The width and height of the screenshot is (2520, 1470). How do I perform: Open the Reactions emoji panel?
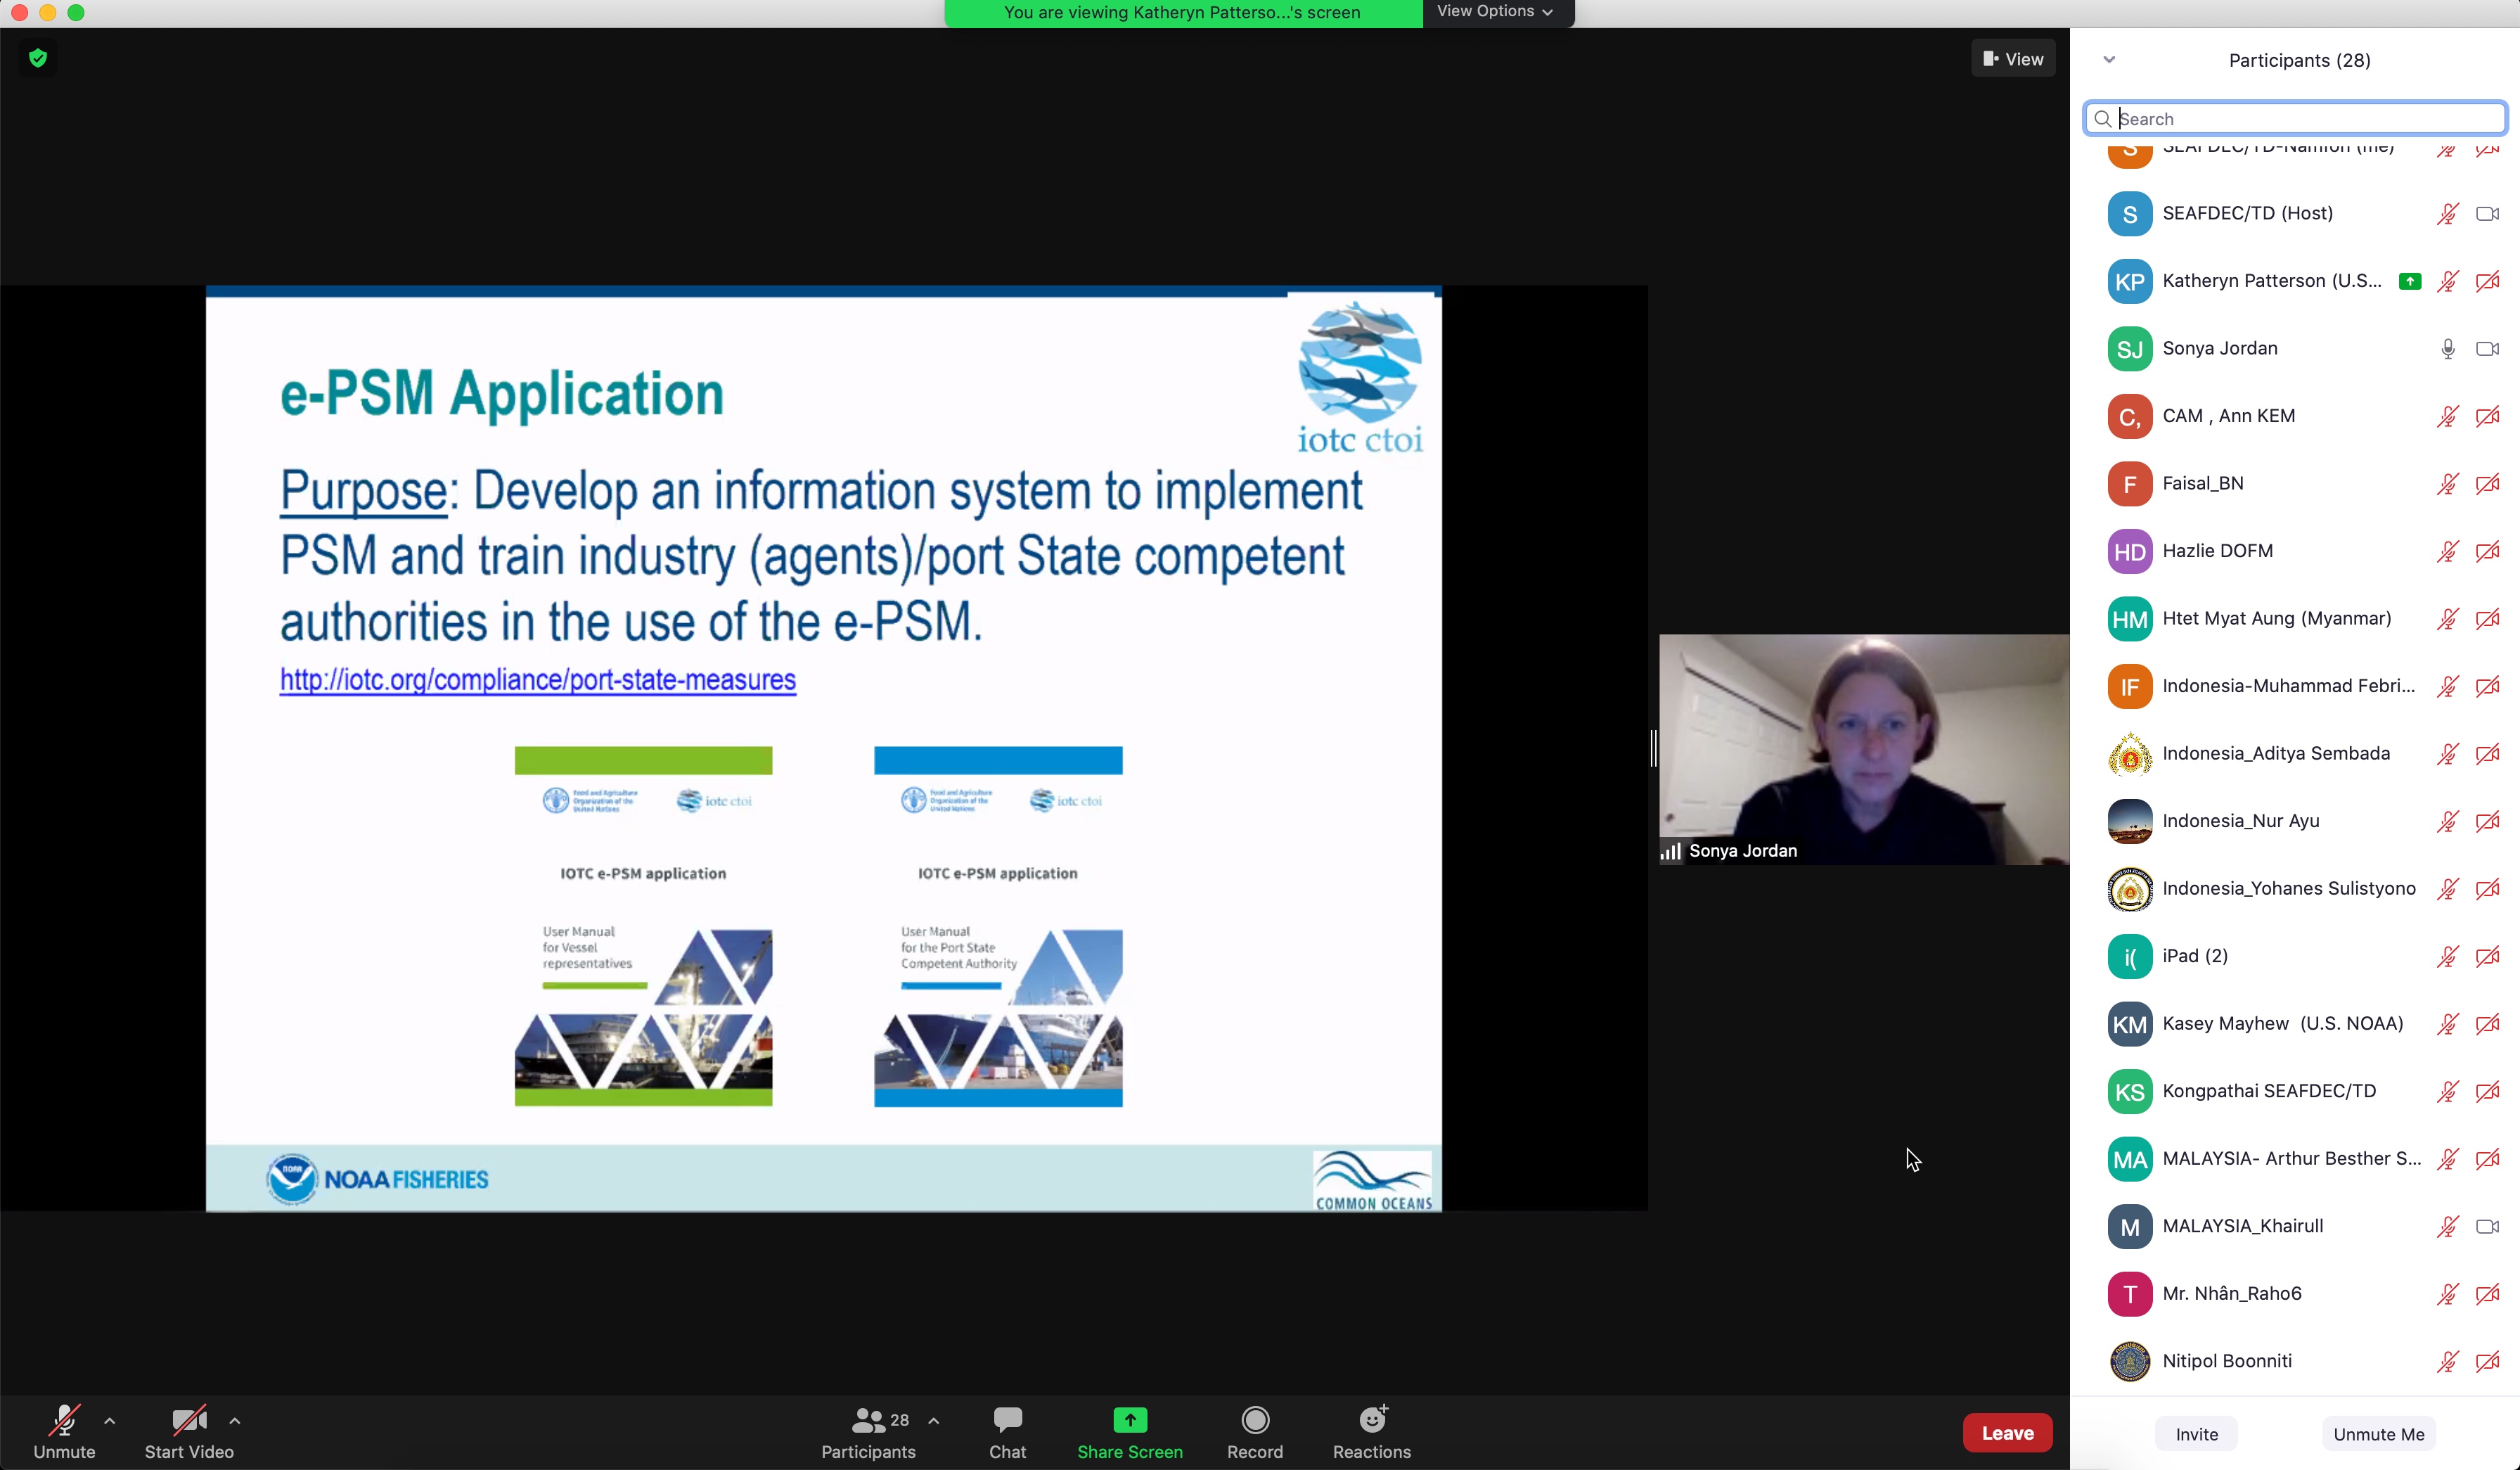[x=1371, y=1431]
